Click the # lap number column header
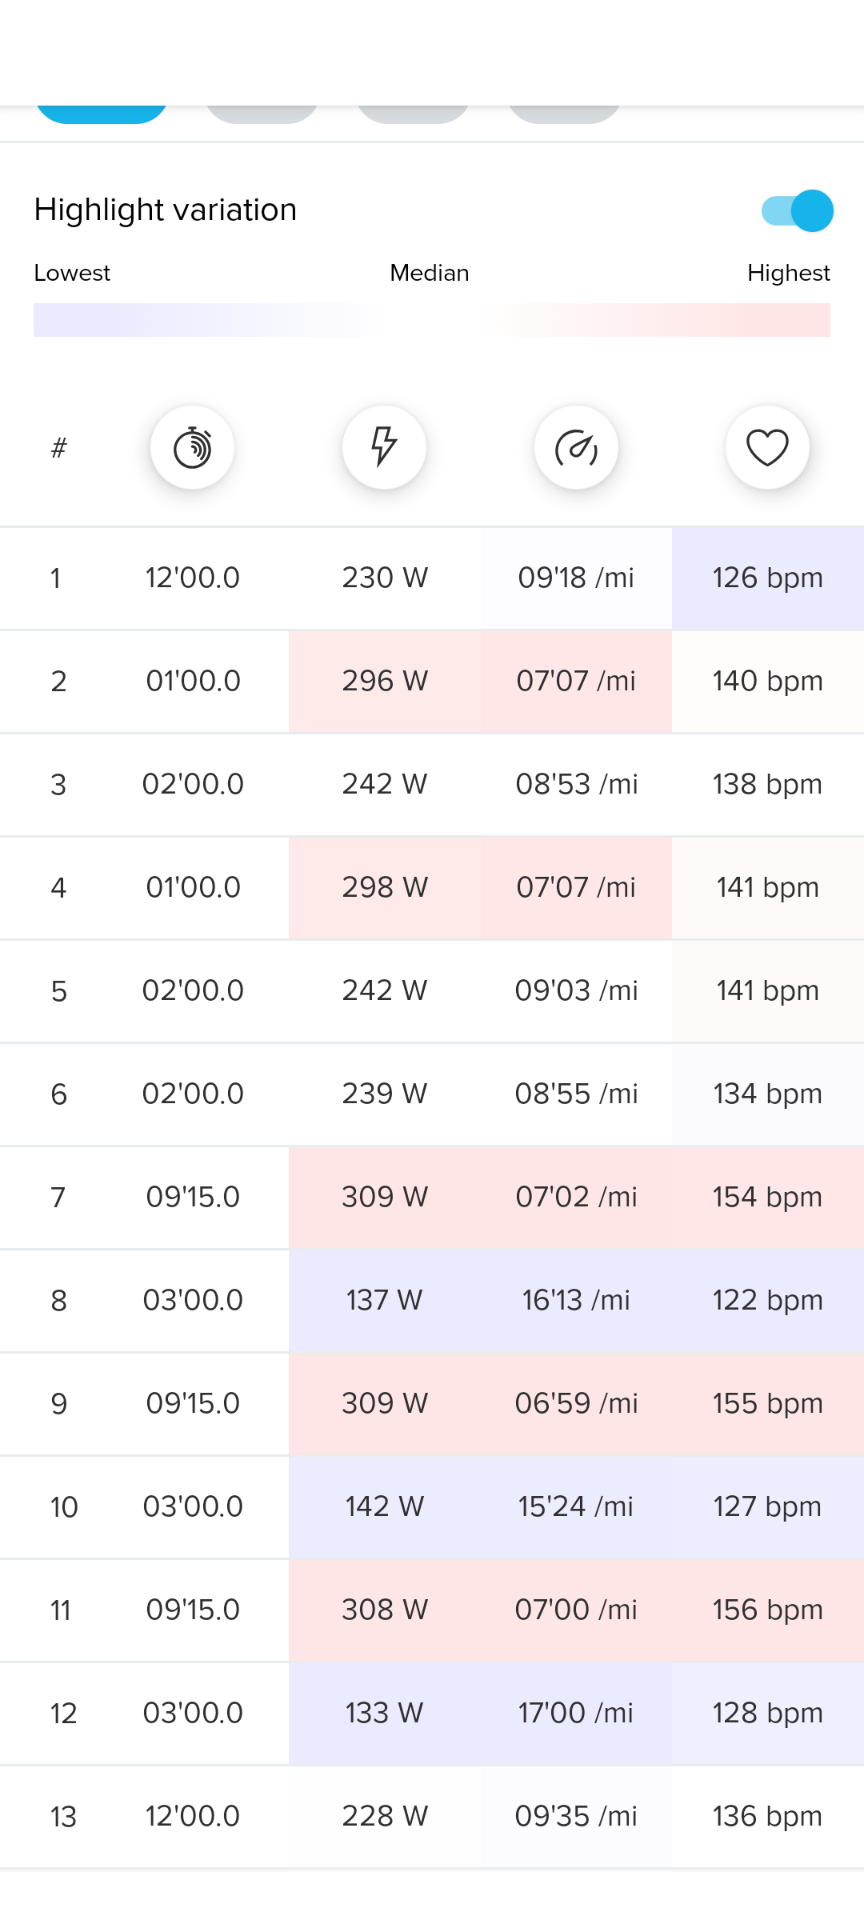864x1920 pixels. point(59,447)
